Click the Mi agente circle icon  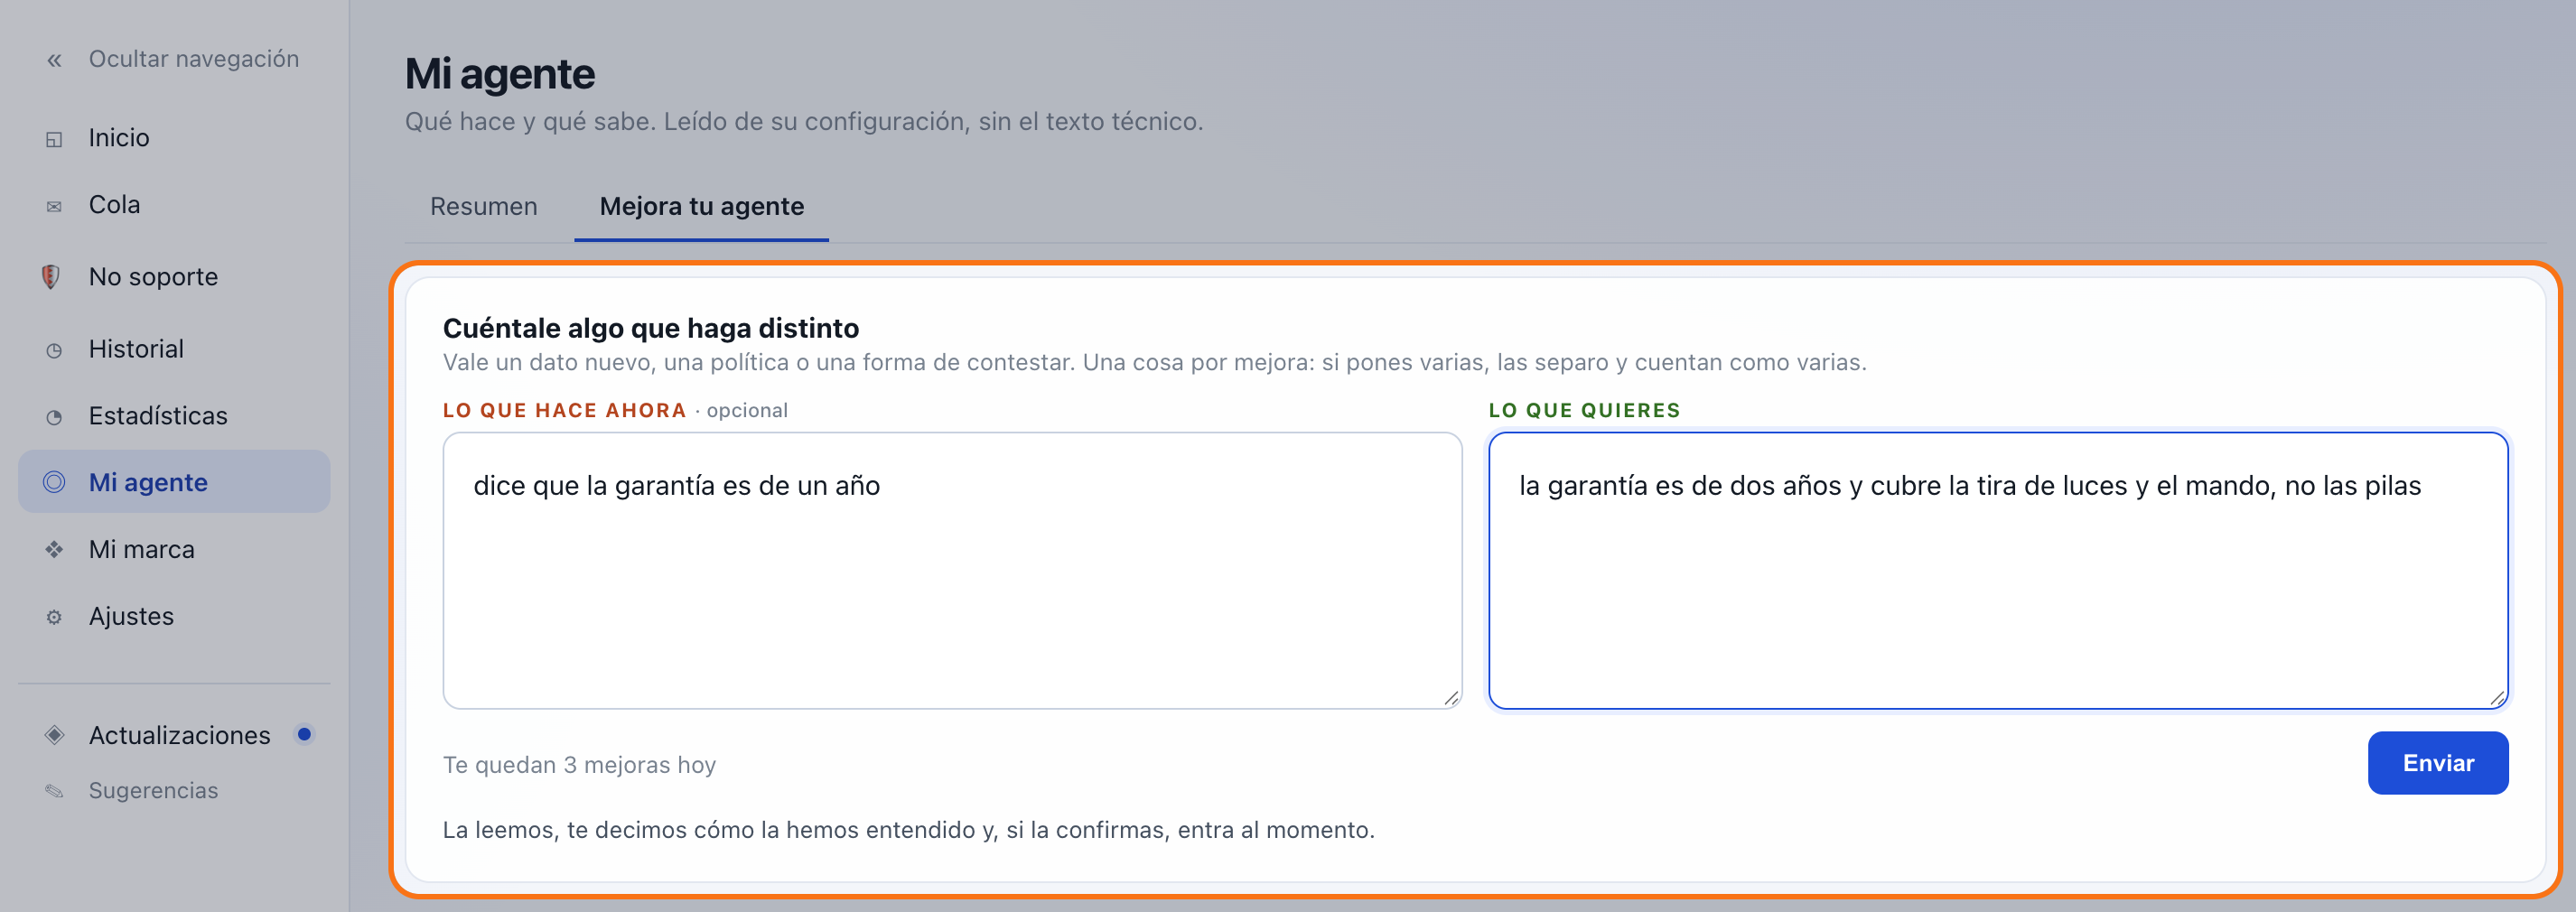point(54,482)
